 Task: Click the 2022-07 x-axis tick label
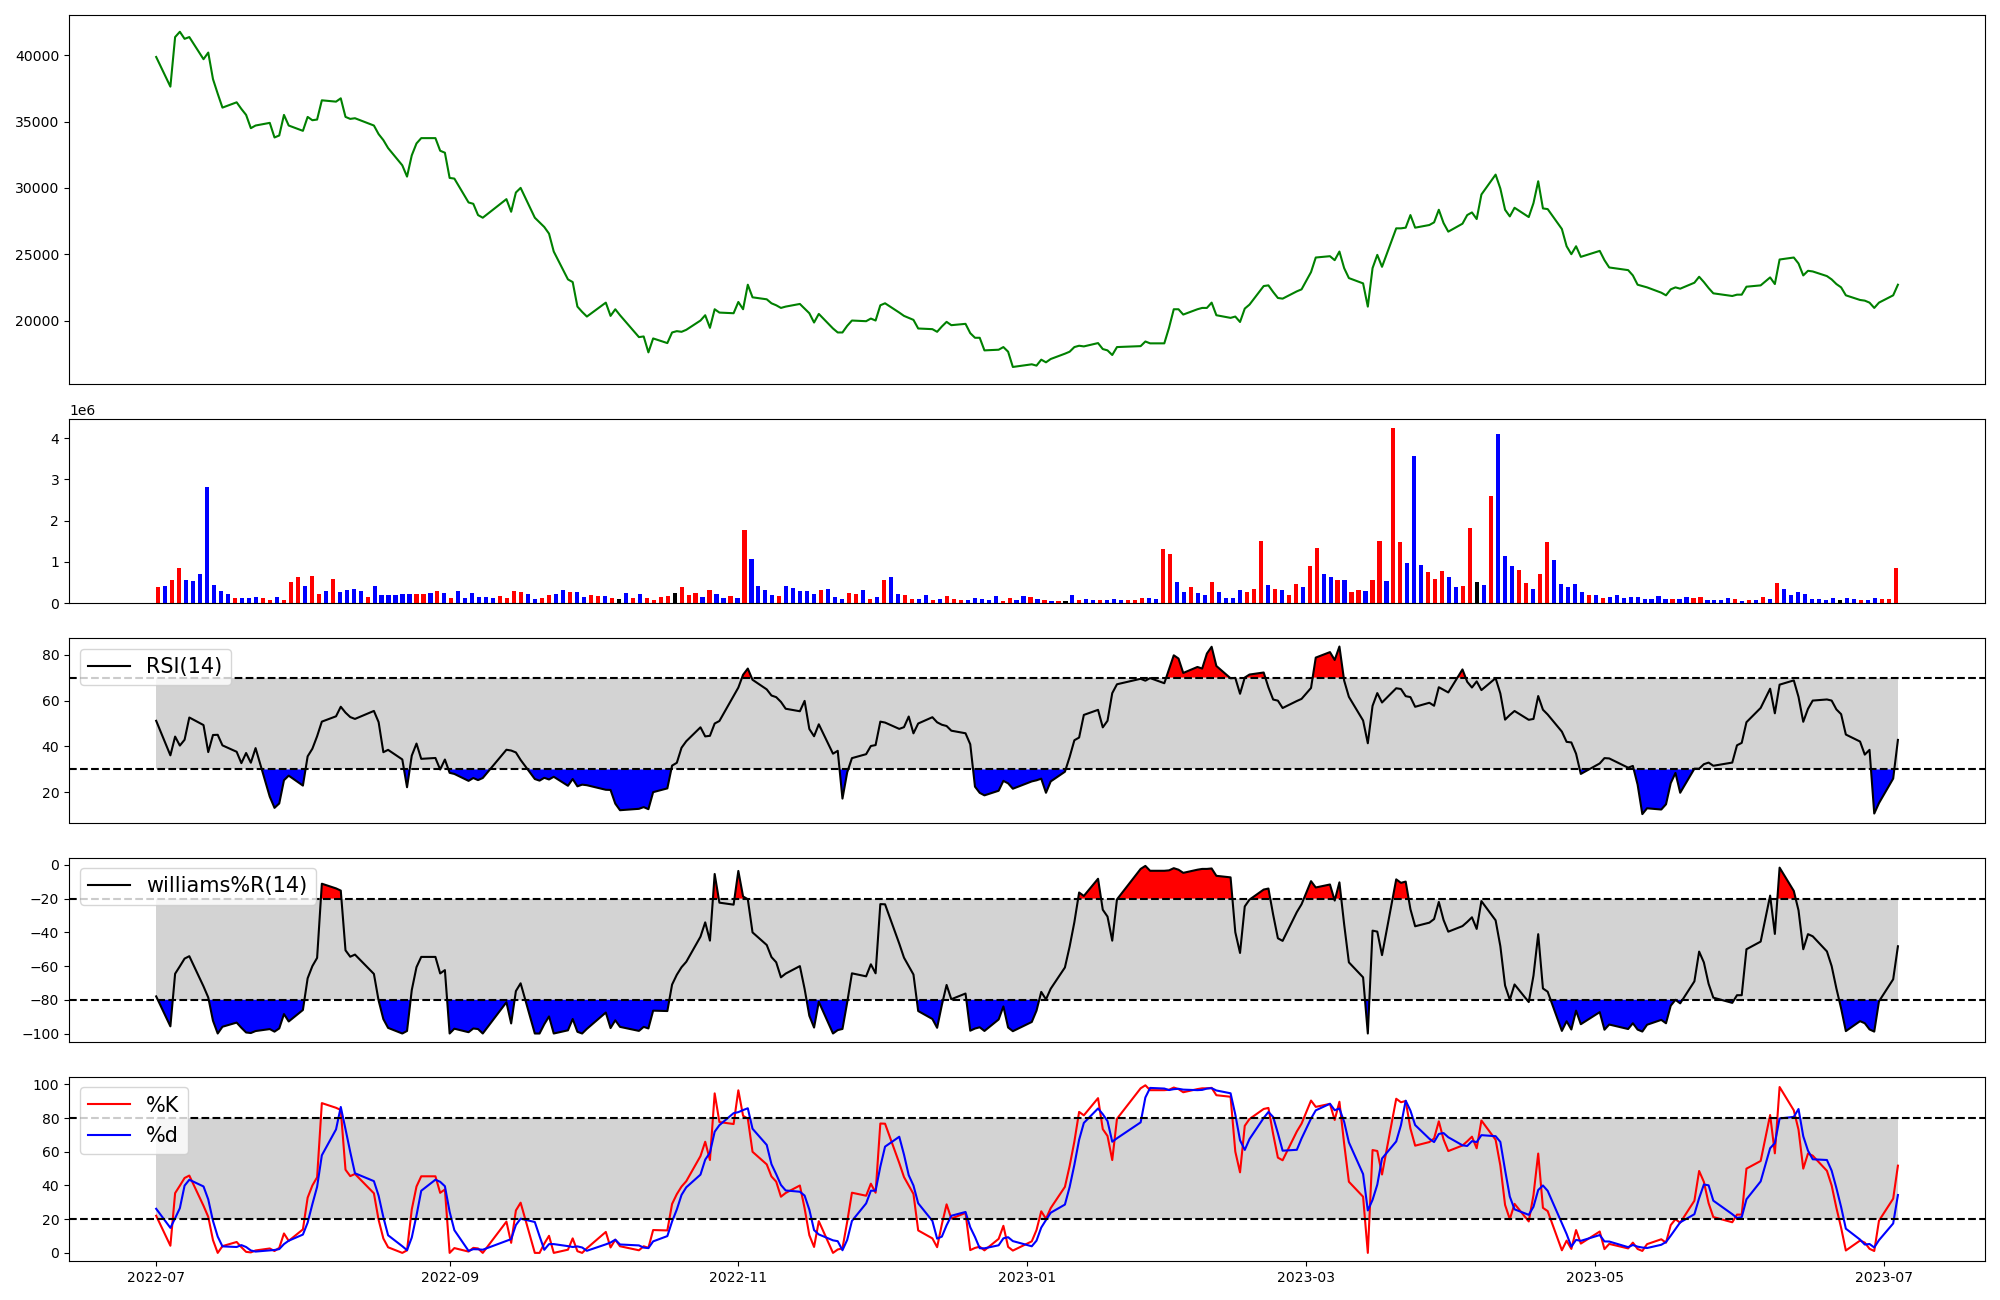156,1277
